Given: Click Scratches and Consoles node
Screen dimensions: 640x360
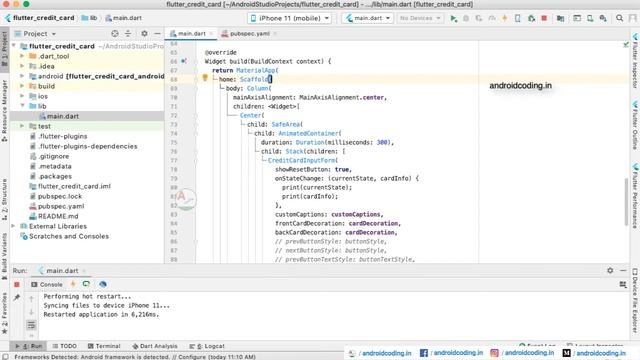Looking at the screenshot, I should tap(65, 236).
